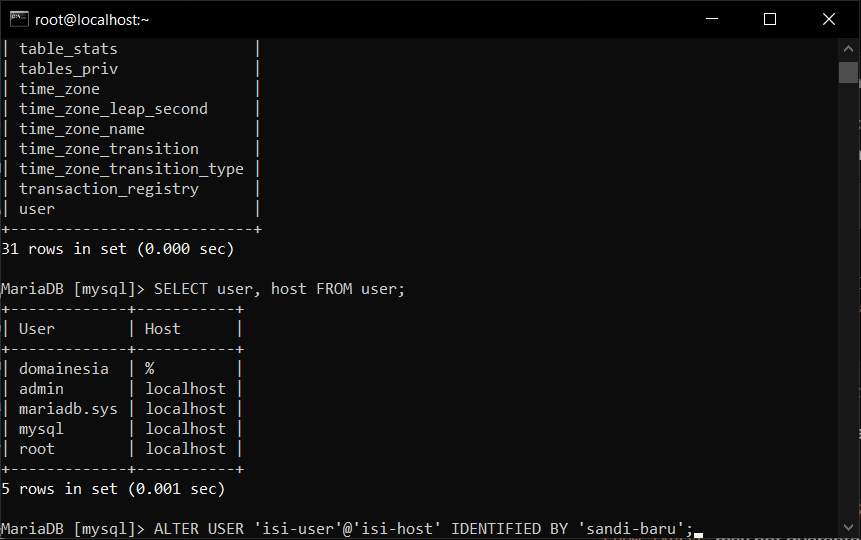
Task: Click the SELECT user, host FROM user command
Action: coord(279,289)
